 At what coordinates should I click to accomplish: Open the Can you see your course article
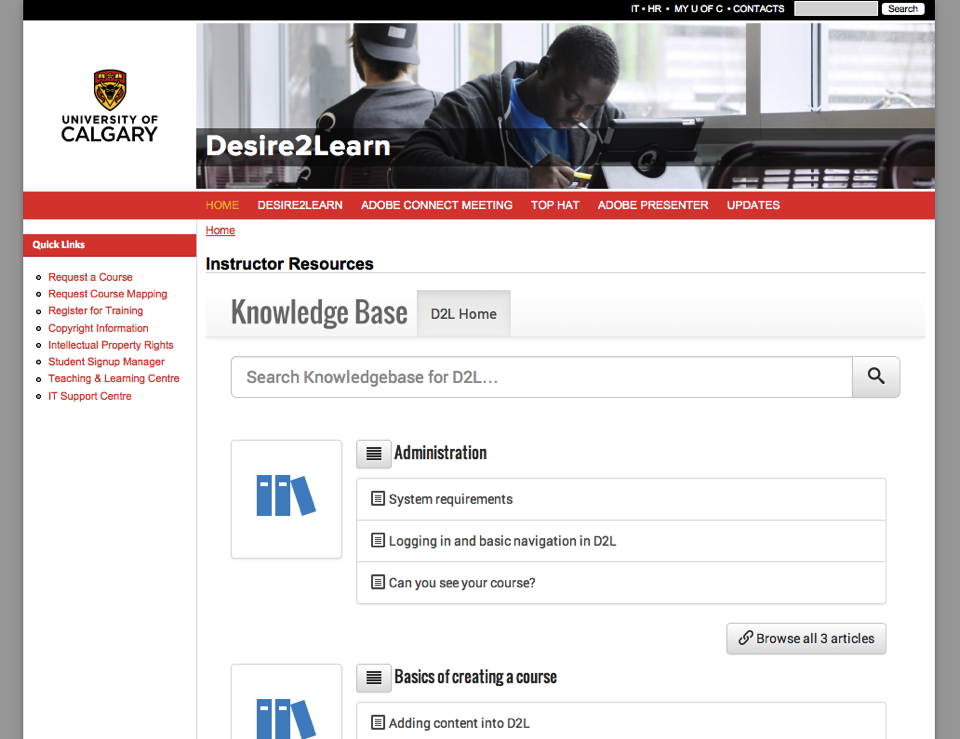461,583
